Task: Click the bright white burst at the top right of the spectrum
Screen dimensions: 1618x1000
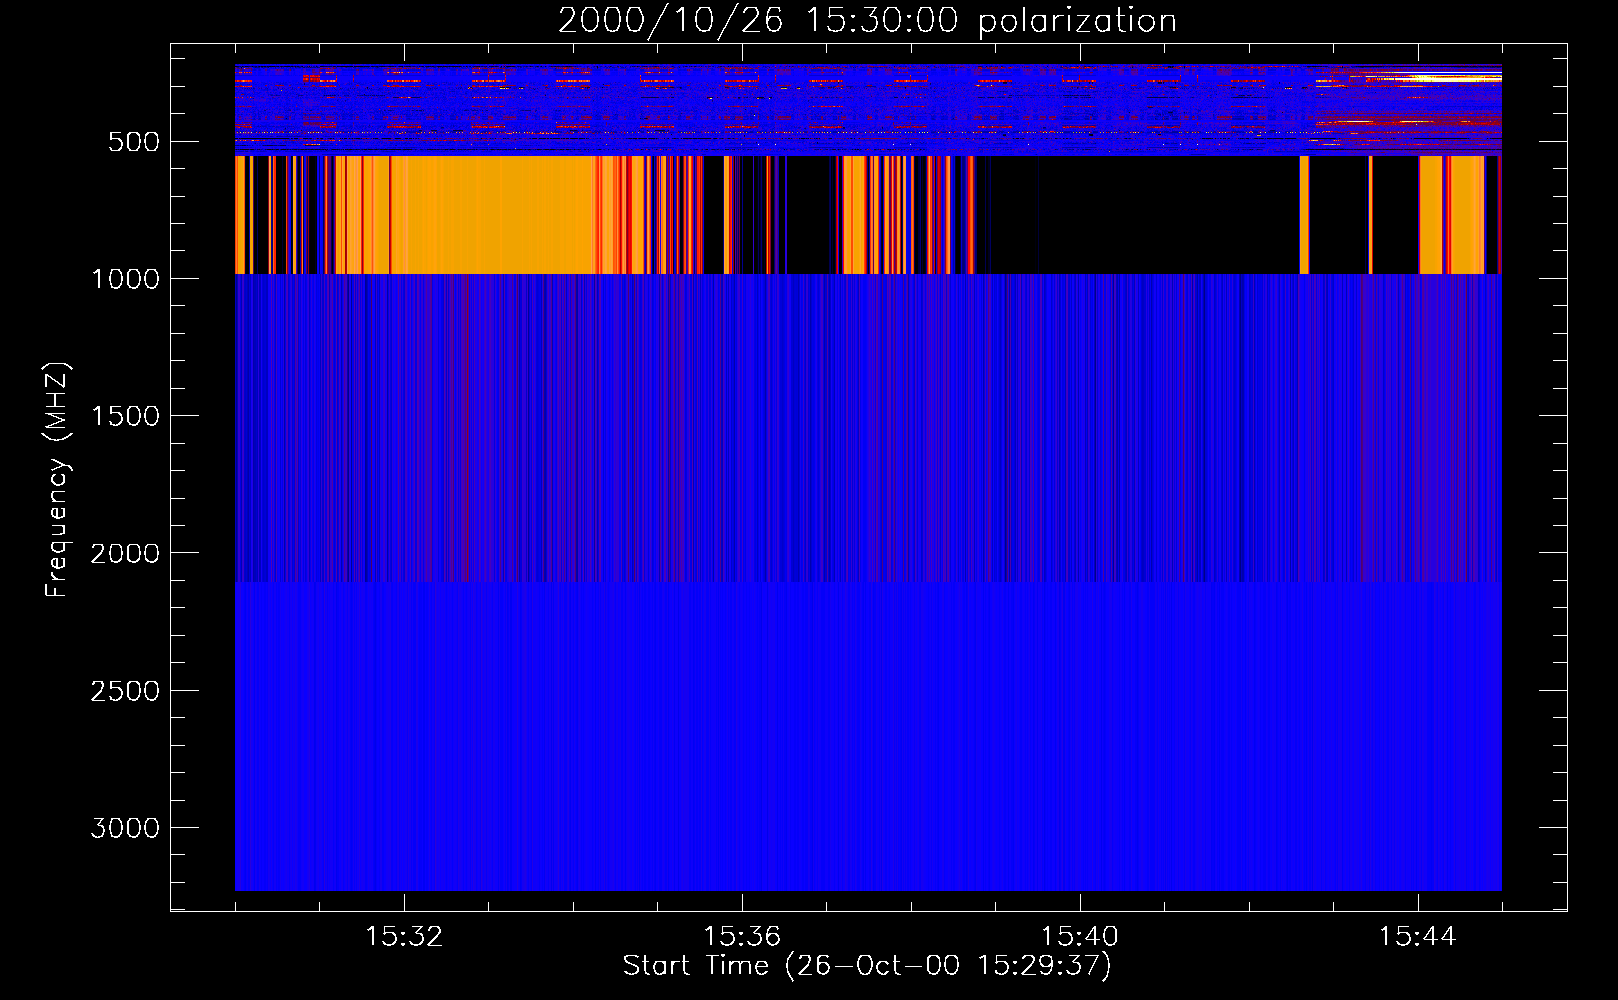Action: tap(1440, 78)
